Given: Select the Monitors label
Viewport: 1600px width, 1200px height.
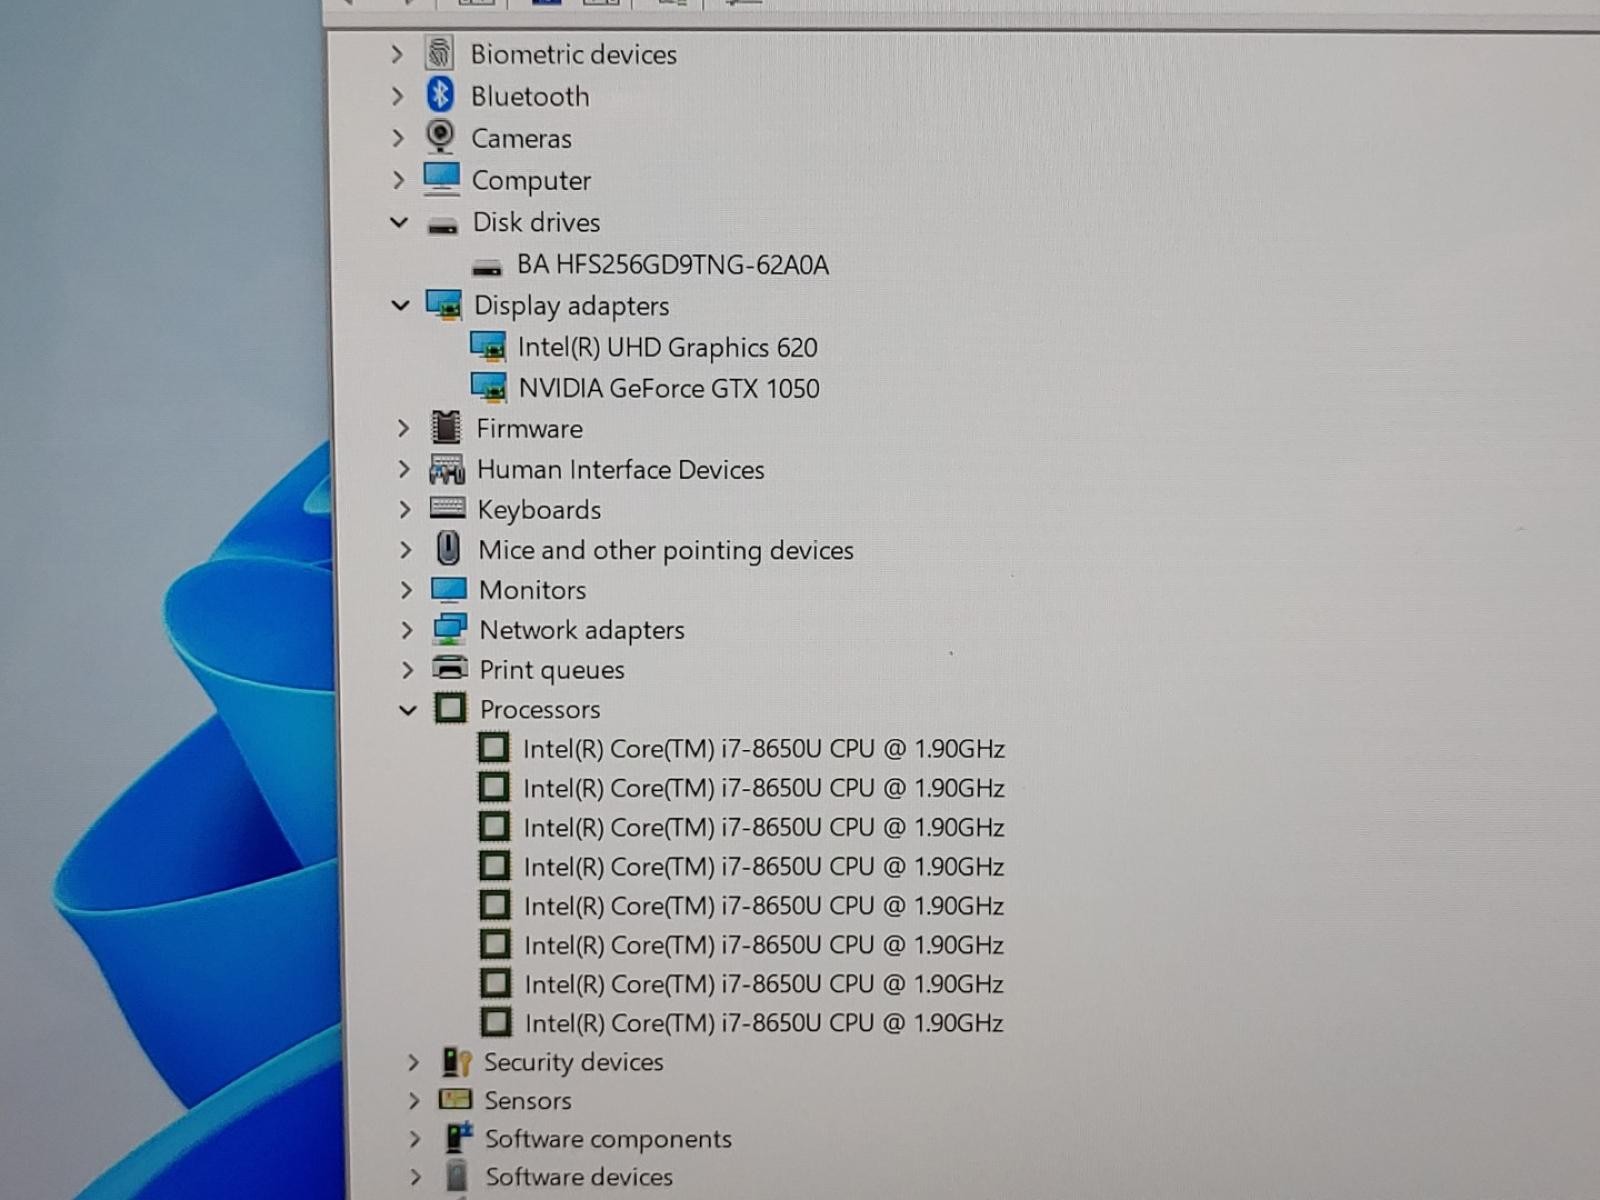Looking at the screenshot, I should [x=533, y=590].
